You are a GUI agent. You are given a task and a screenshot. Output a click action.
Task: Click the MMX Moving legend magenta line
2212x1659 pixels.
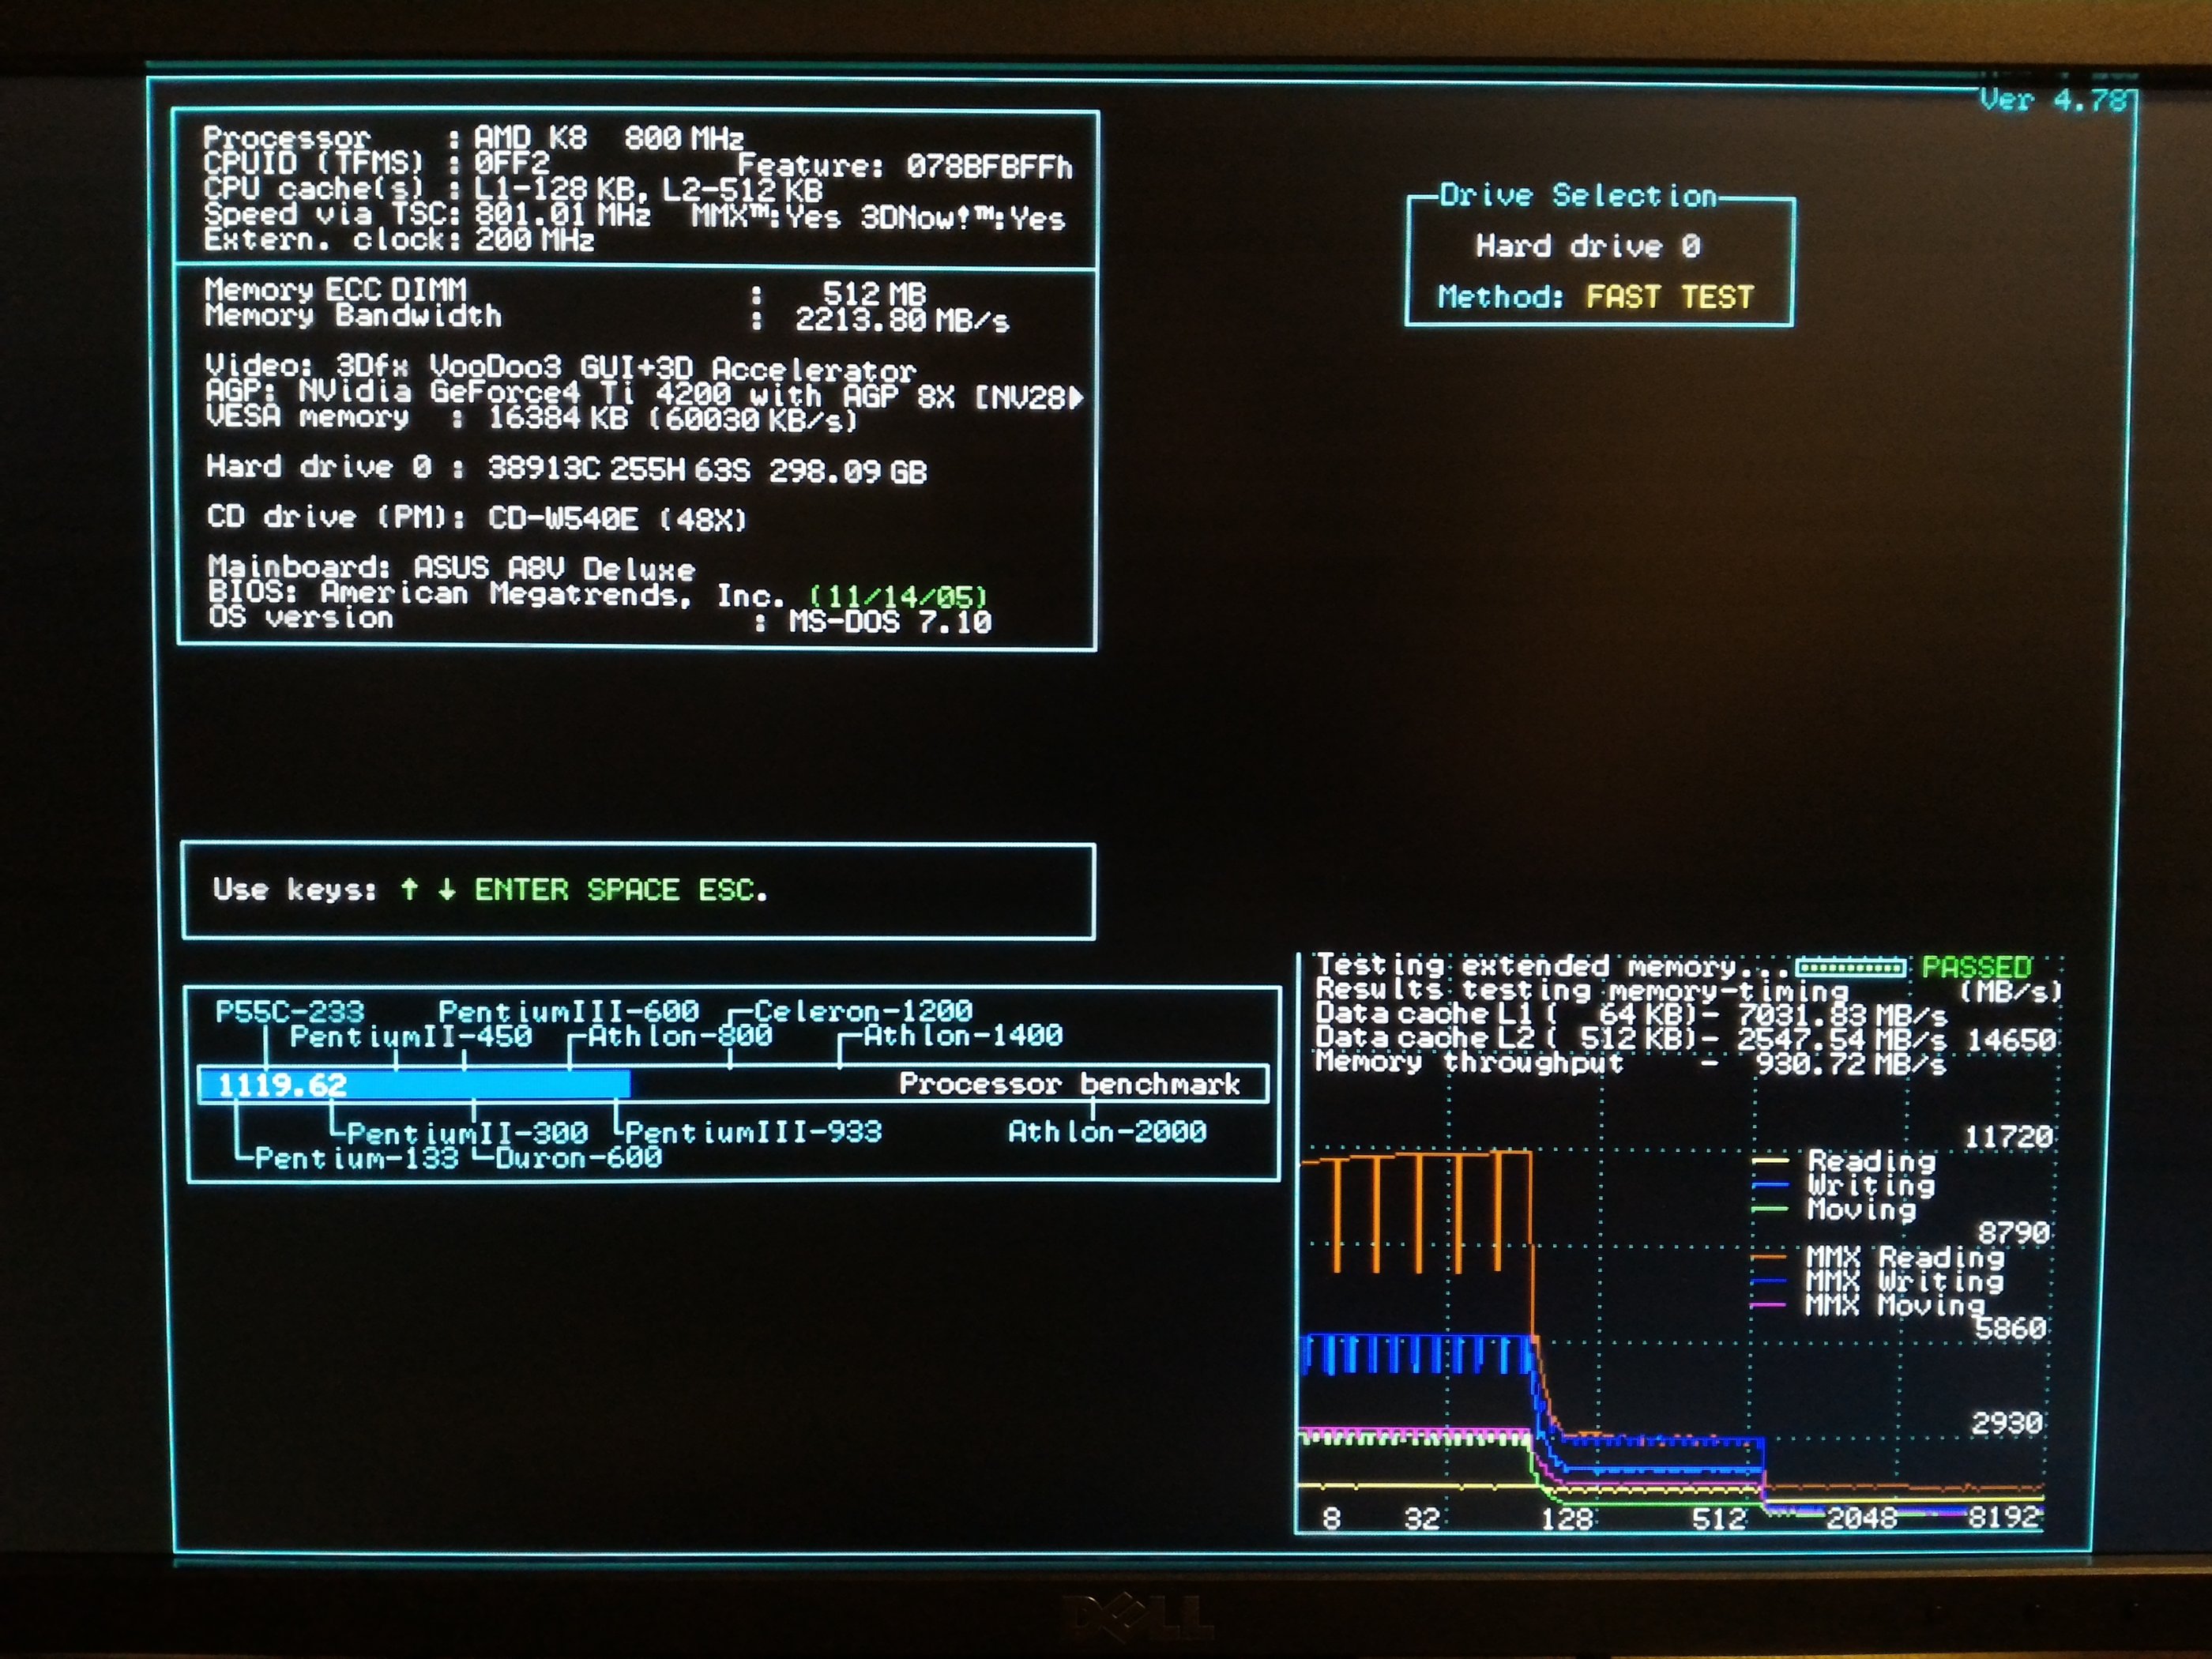(1768, 1305)
